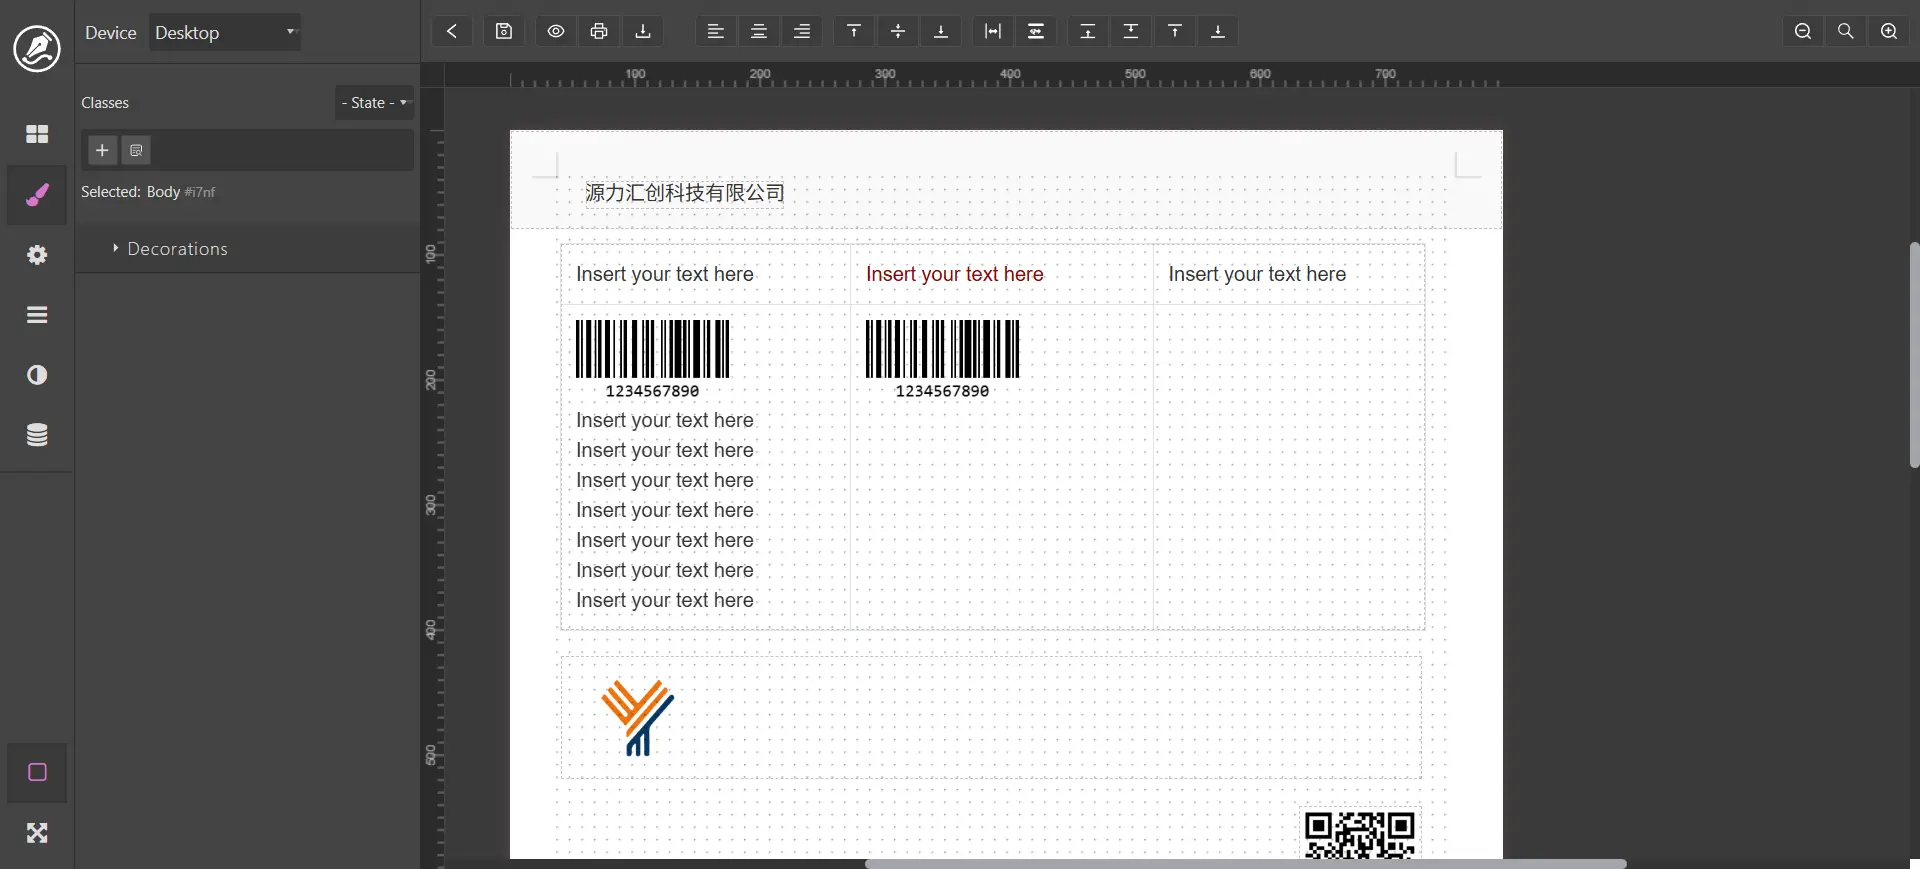Open the layers list panel in sidebar

tap(37, 315)
